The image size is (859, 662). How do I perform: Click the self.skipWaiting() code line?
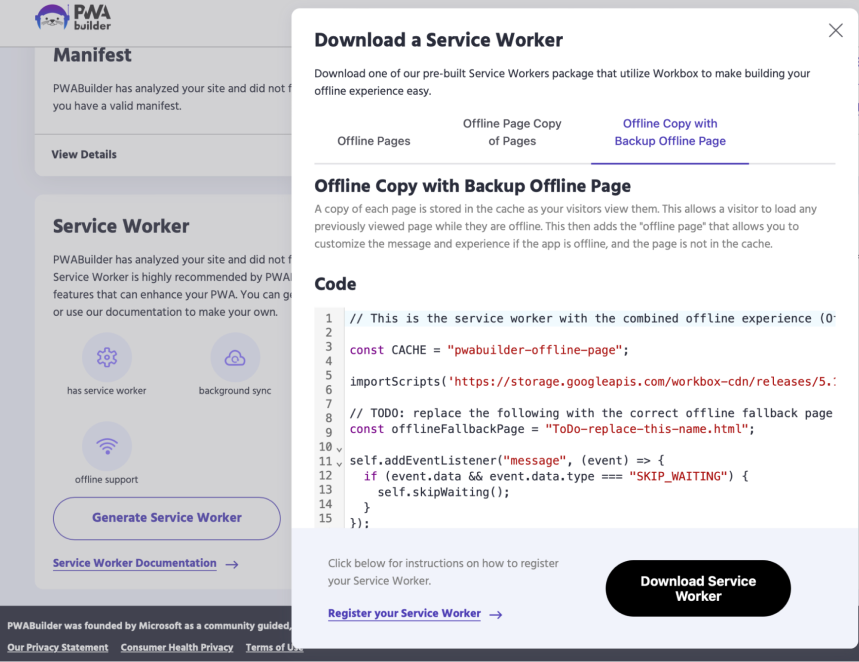coord(444,492)
